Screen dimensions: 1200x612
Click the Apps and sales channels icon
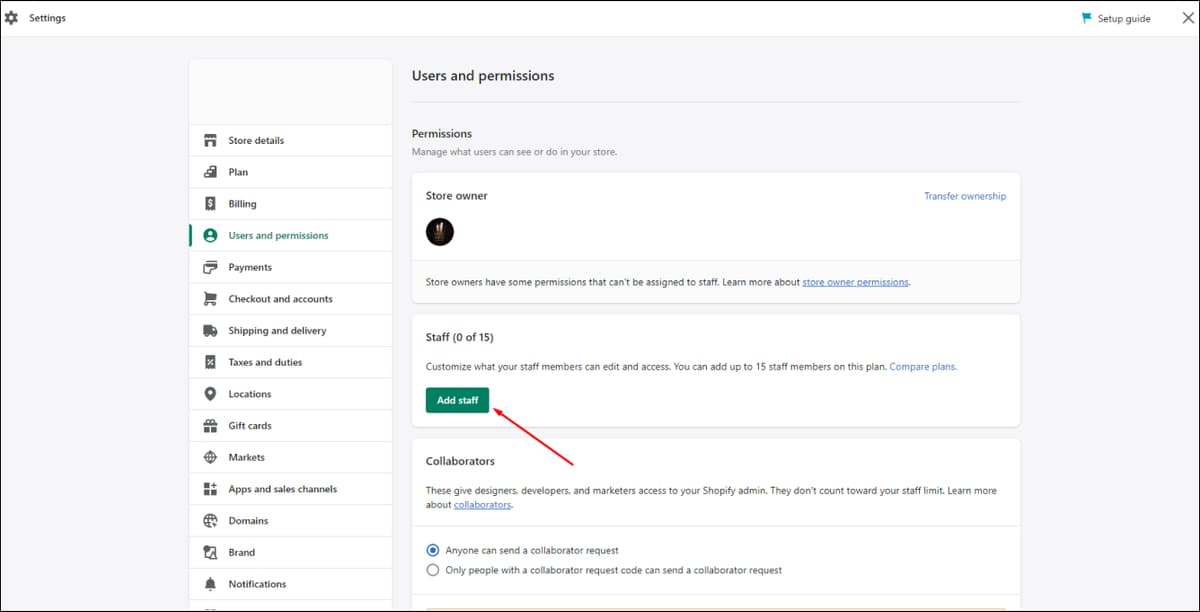pos(210,489)
